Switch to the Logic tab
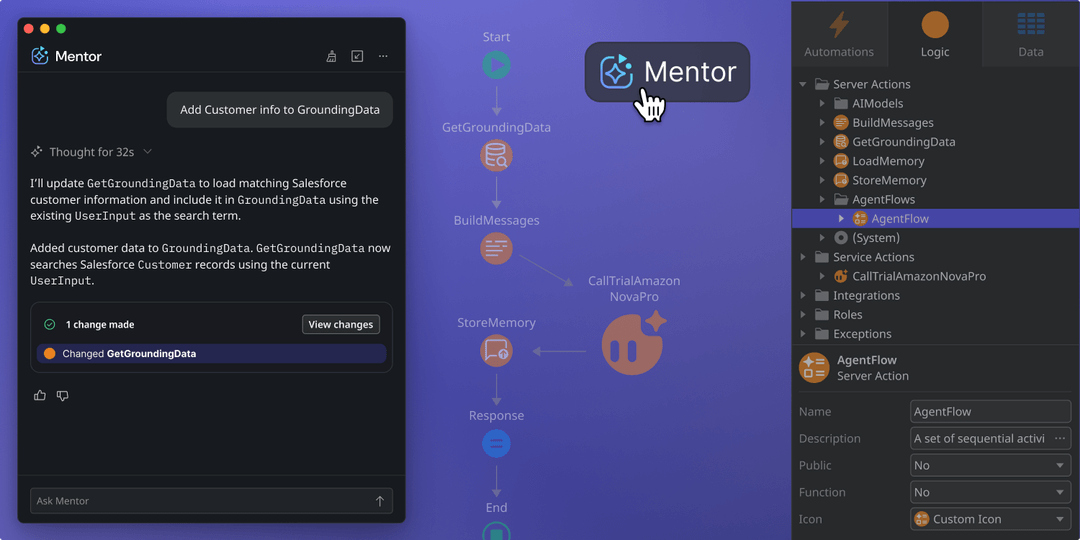Viewport: 1080px width, 540px height. coord(935,34)
